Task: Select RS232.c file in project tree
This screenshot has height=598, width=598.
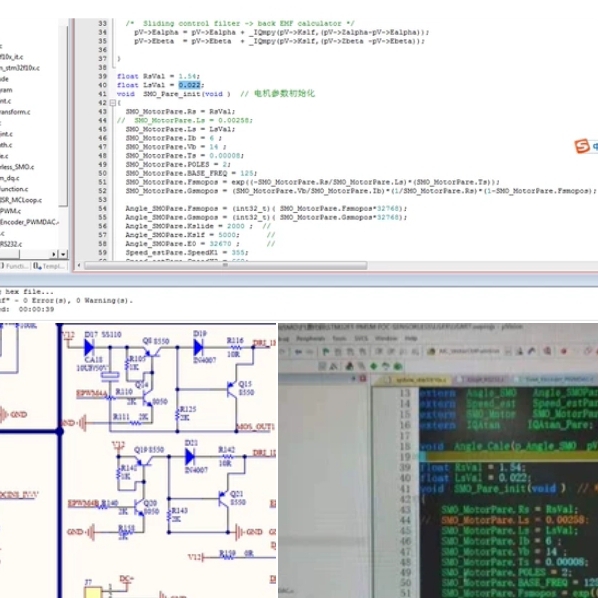Action: pos(11,244)
